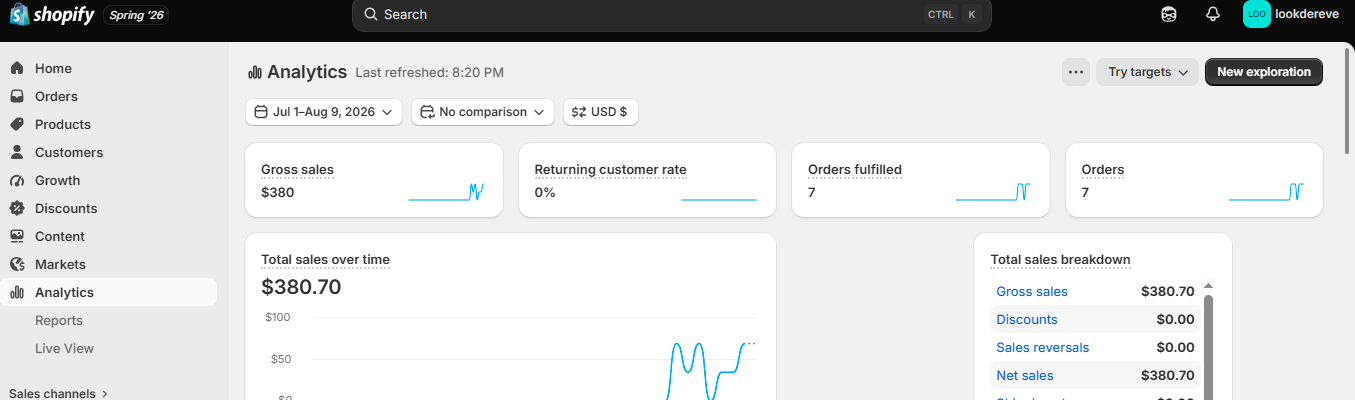This screenshot has height=400, width=1355.
Task: Click the Total sales breakdown scrollbar
Action: click(1208, 345)
